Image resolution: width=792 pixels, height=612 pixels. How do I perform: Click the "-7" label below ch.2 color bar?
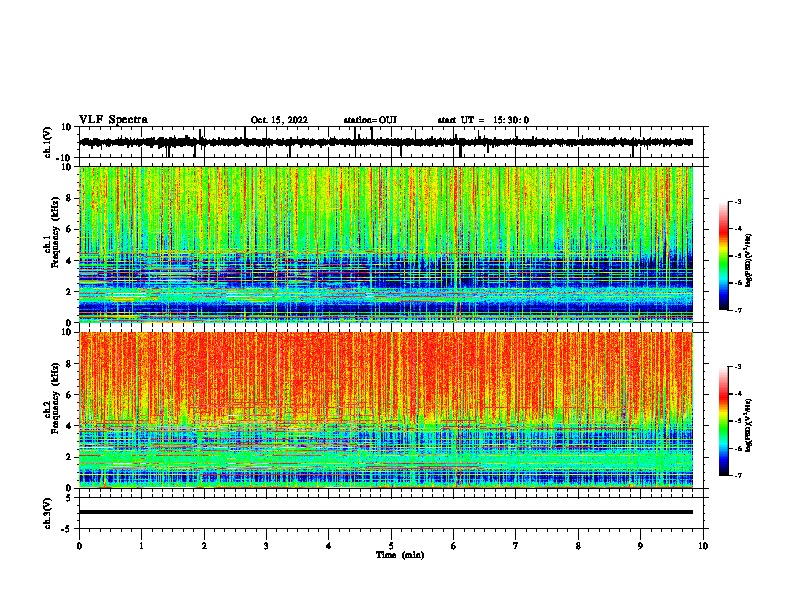737,475
